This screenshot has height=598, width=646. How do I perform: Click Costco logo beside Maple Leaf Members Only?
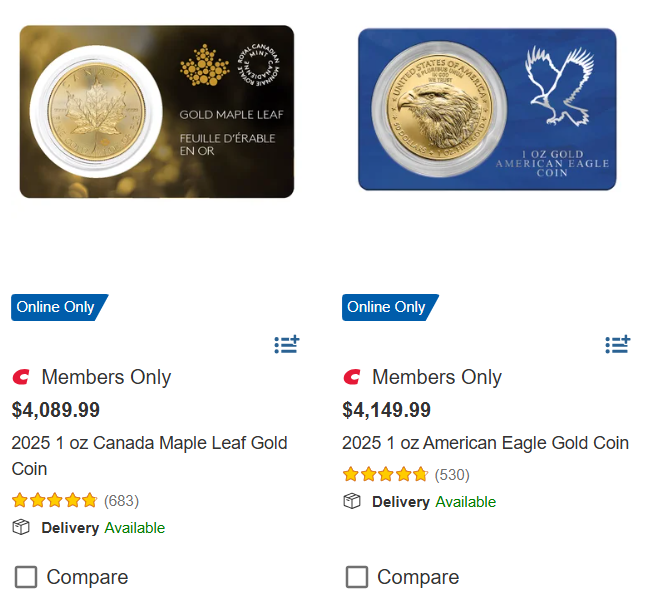pos(21,377)
